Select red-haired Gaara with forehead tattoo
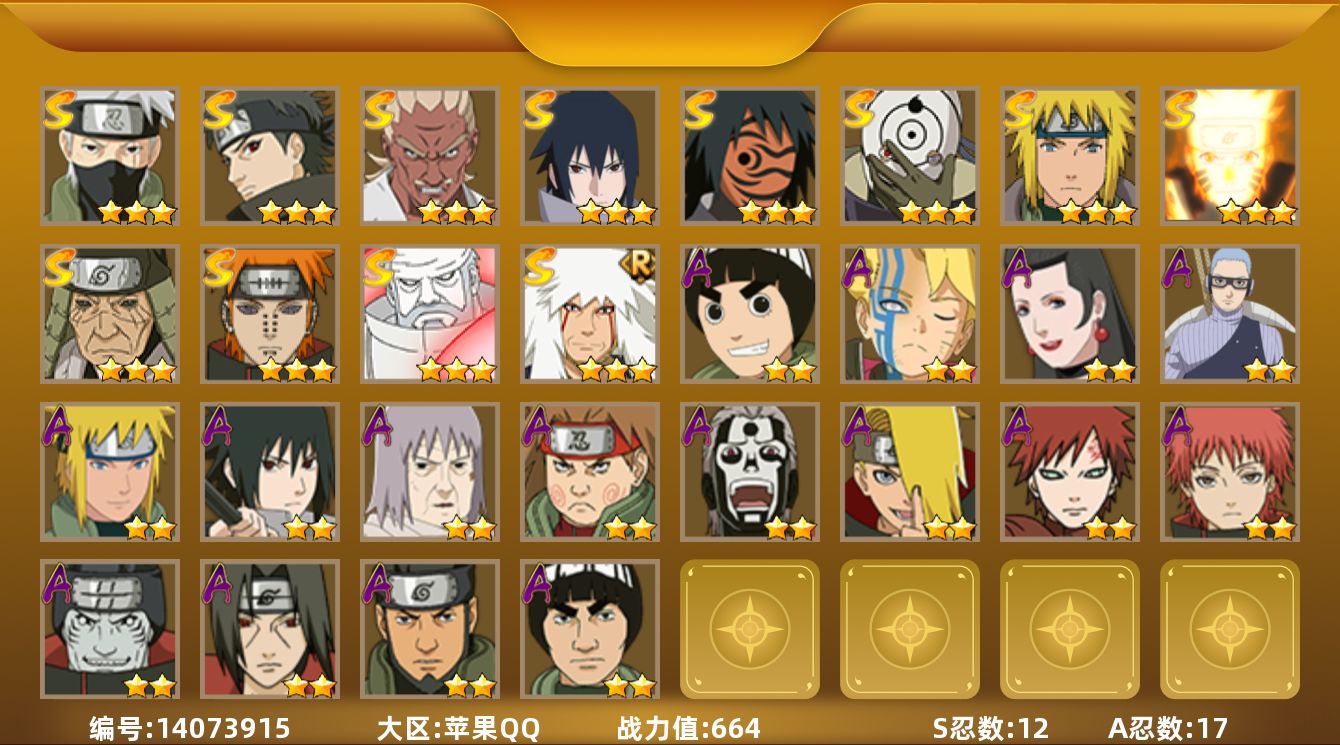 [1070, 472]
